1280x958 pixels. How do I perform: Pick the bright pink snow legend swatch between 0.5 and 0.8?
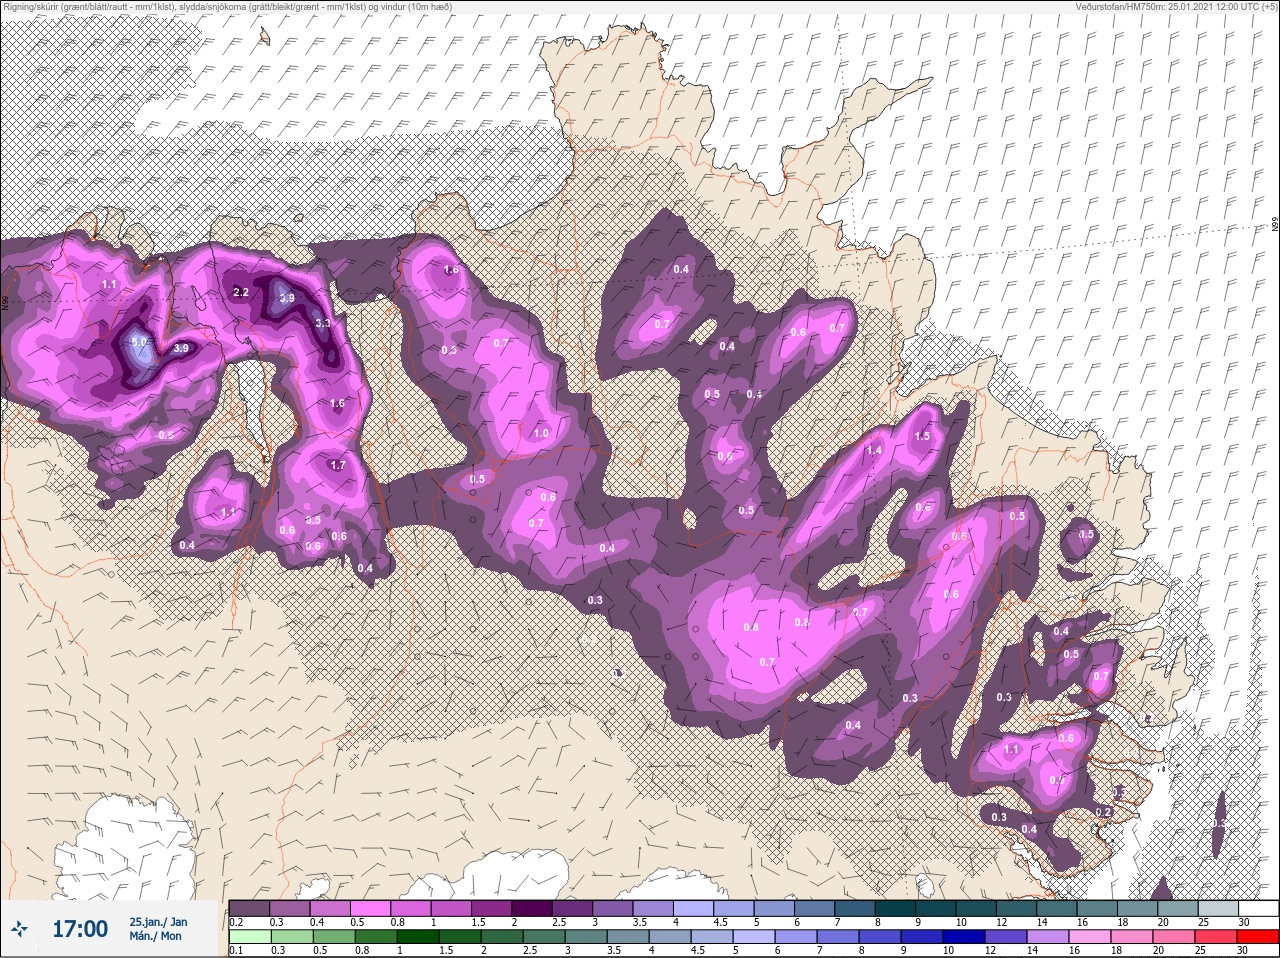coord(372,908)
